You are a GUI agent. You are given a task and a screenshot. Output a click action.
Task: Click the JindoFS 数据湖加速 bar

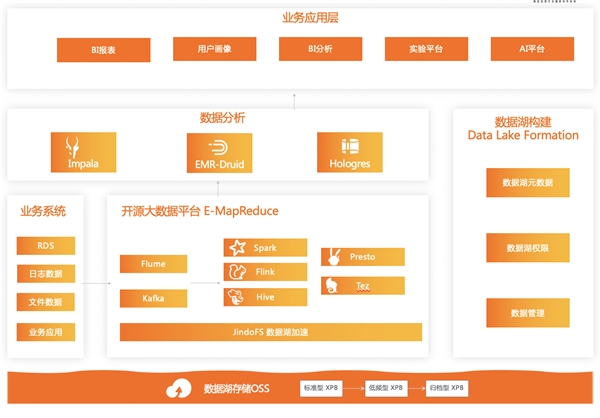pyautogui.click(x=271, y=332)
